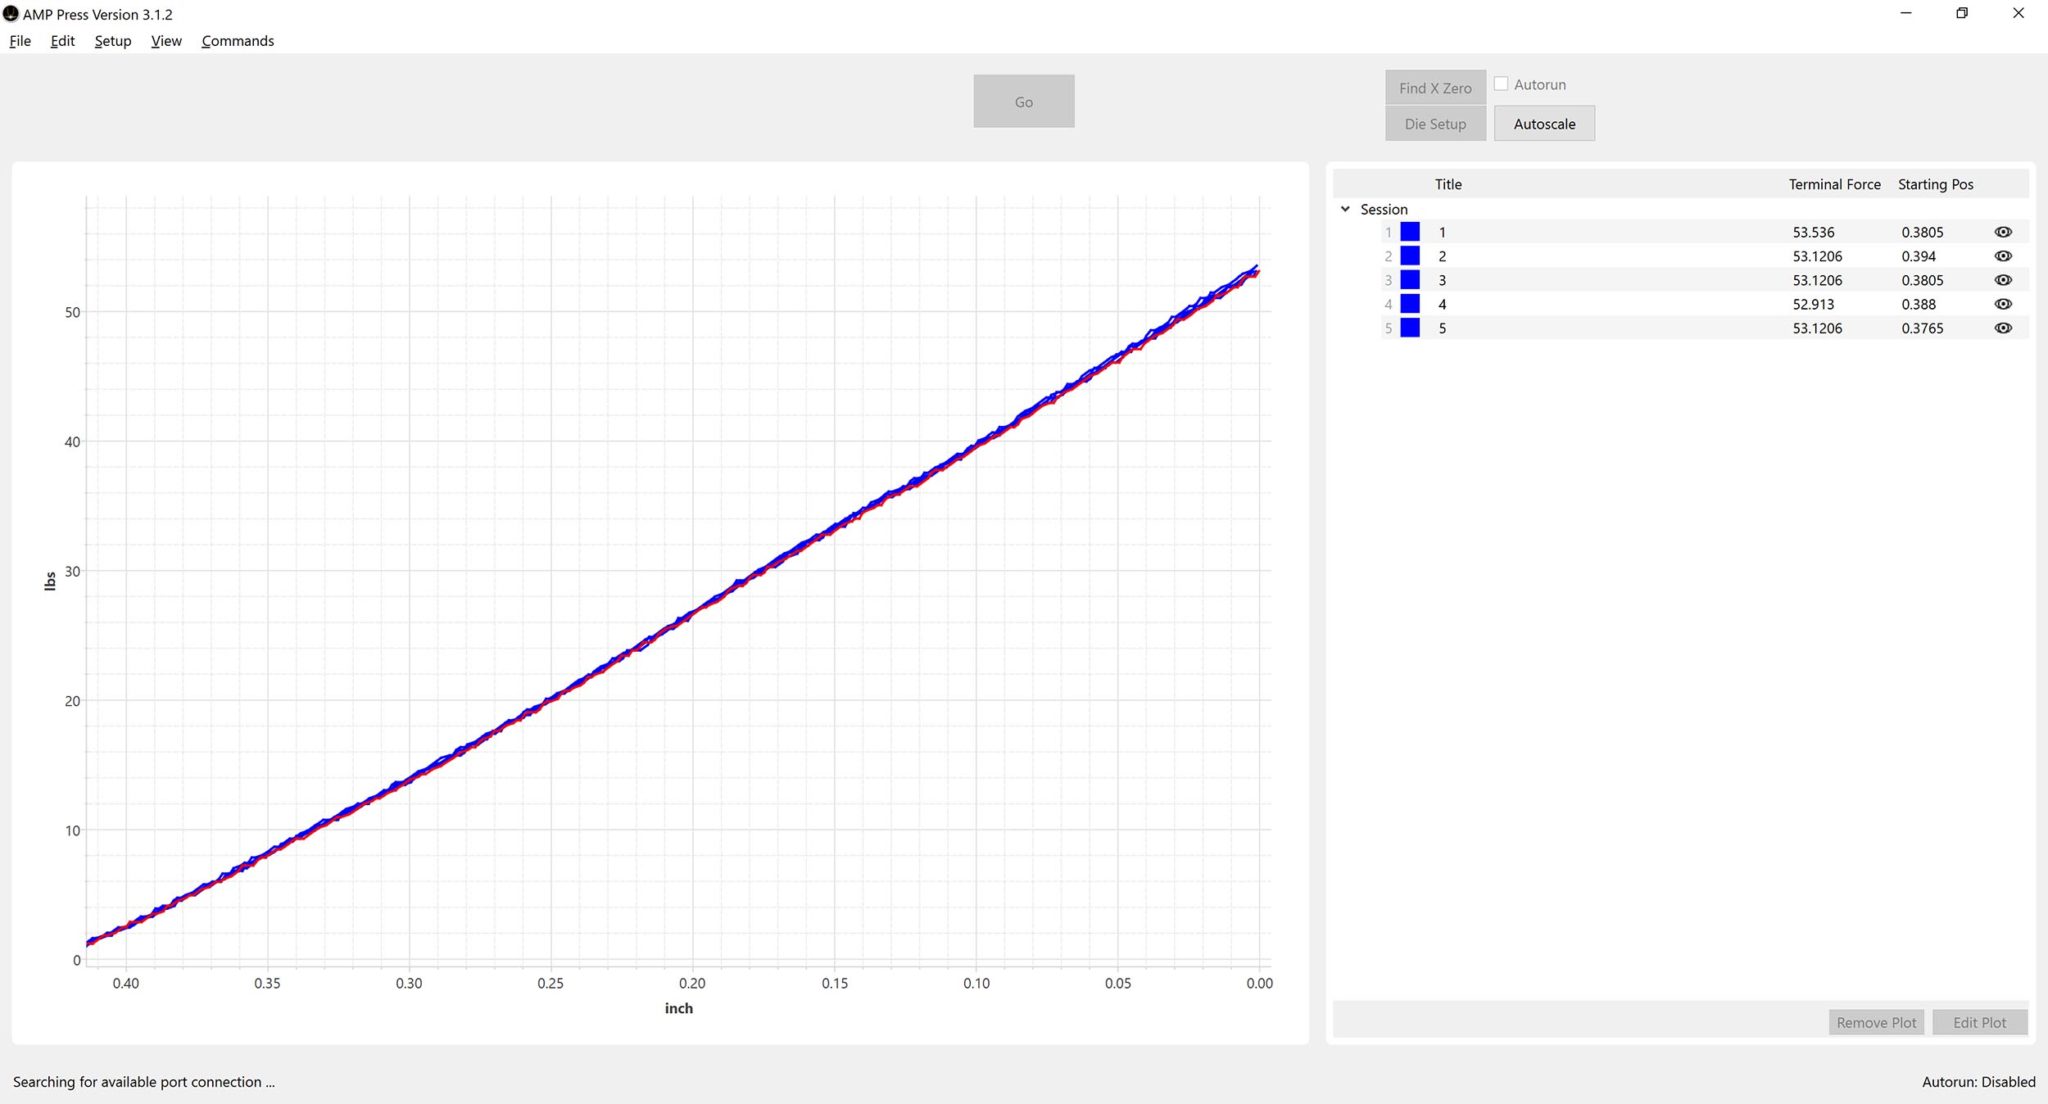Open the Setup menu

[112, 41]
